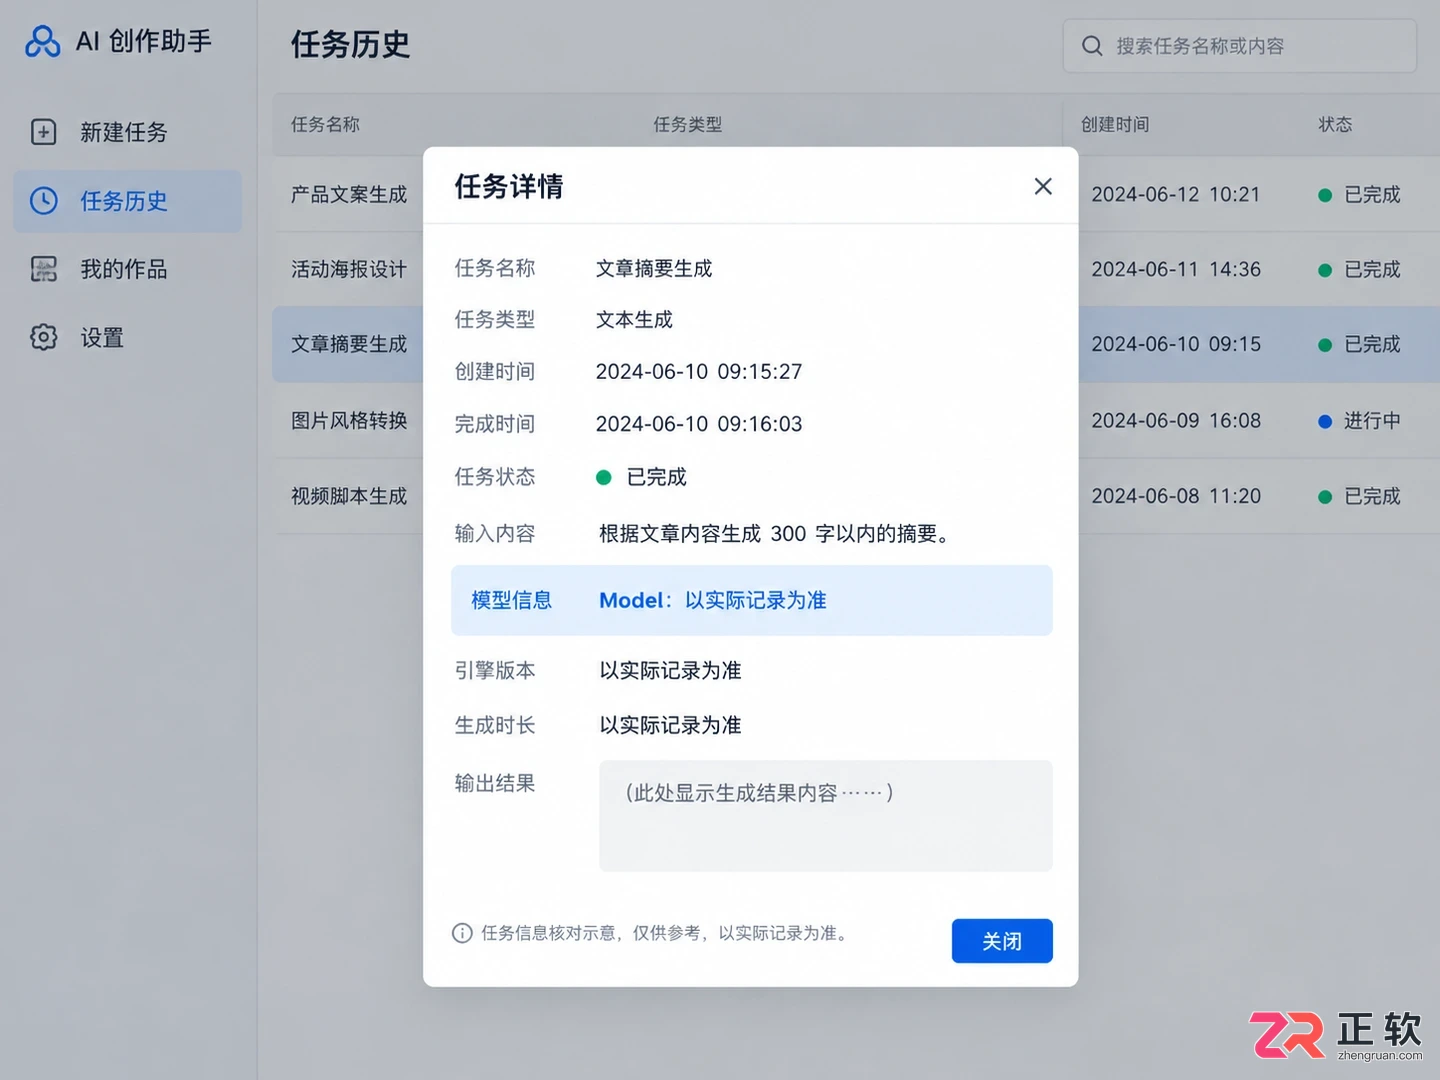Screen dimensions: 1440x1080
Task: Click the 状态 column header
Action: 1335,124
